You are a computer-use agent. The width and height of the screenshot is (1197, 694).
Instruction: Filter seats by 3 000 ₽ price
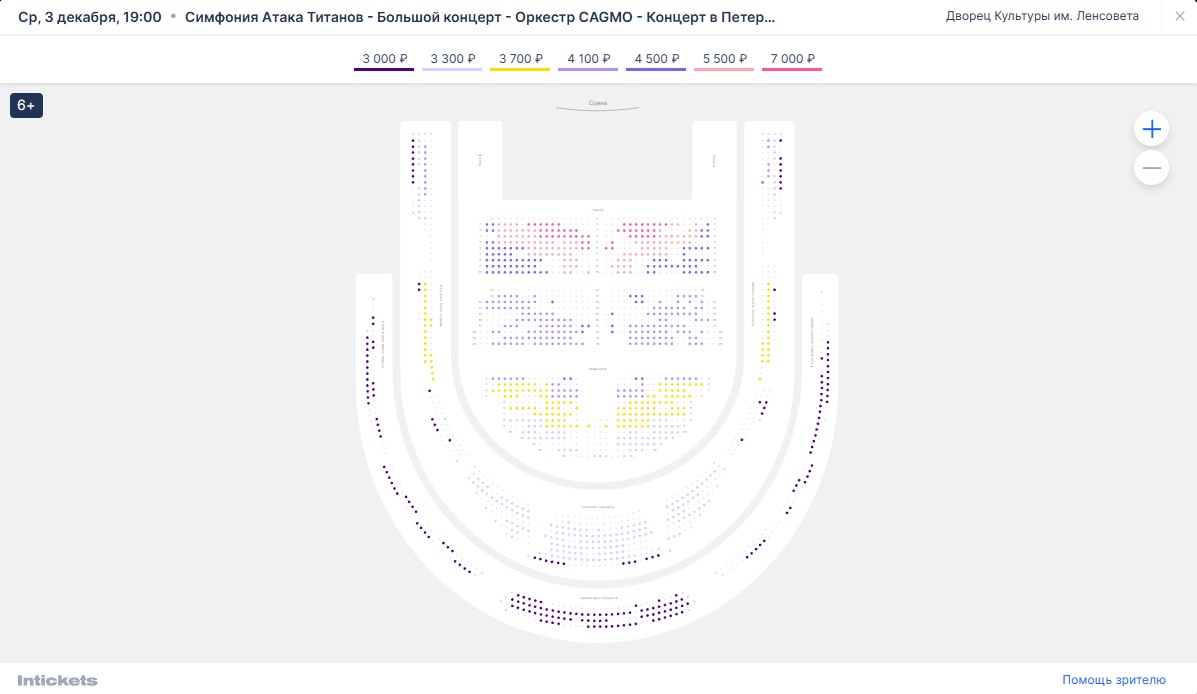coord(384,60)
